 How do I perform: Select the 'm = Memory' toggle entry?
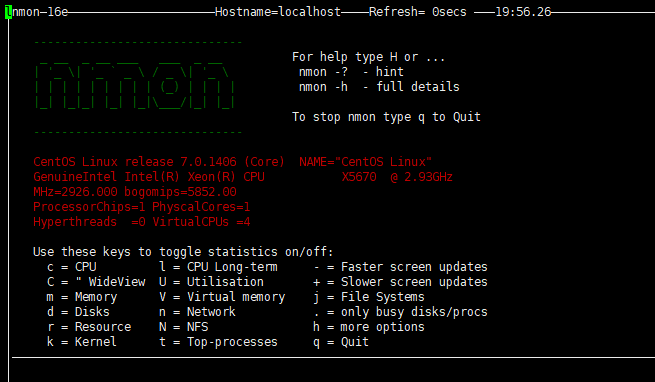[82, 297]
